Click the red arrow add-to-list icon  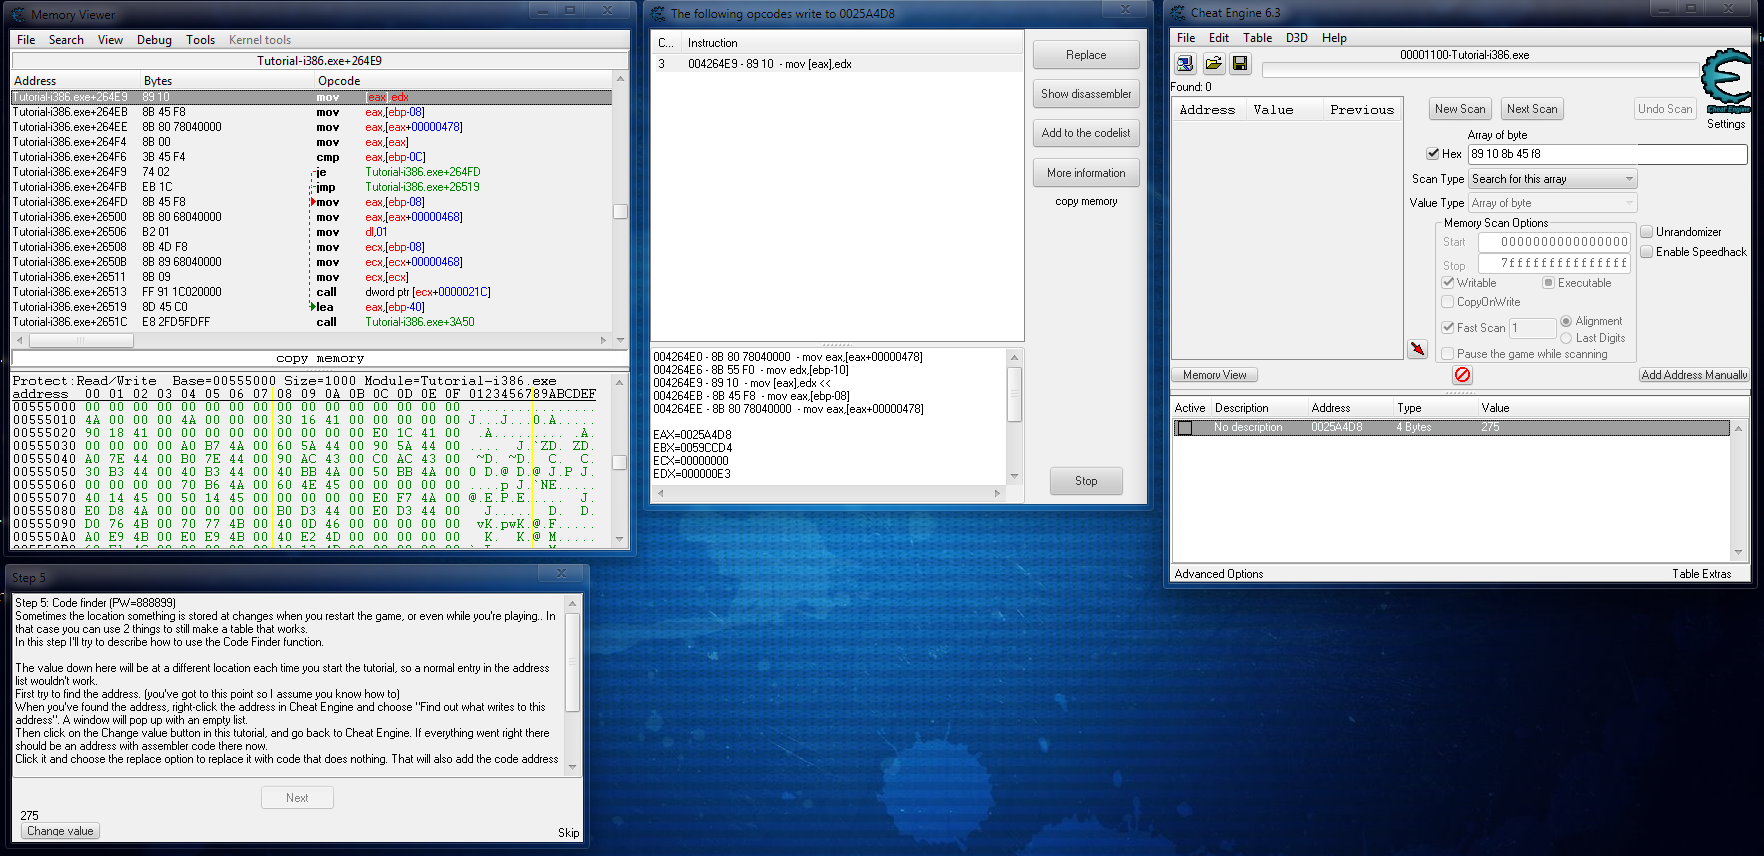[1417, 348]
